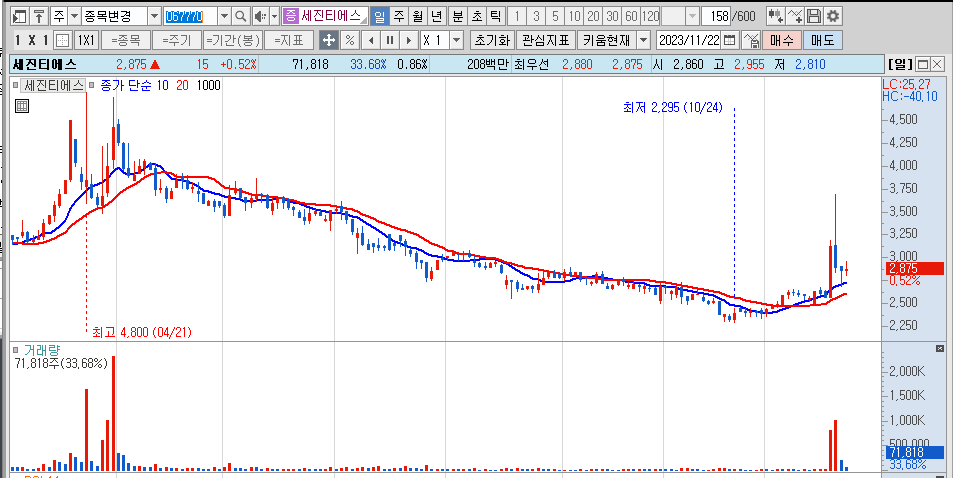Screen dimensions: 953x478
Task: Click the floppy disk save icon
Action: pos(814,16)
